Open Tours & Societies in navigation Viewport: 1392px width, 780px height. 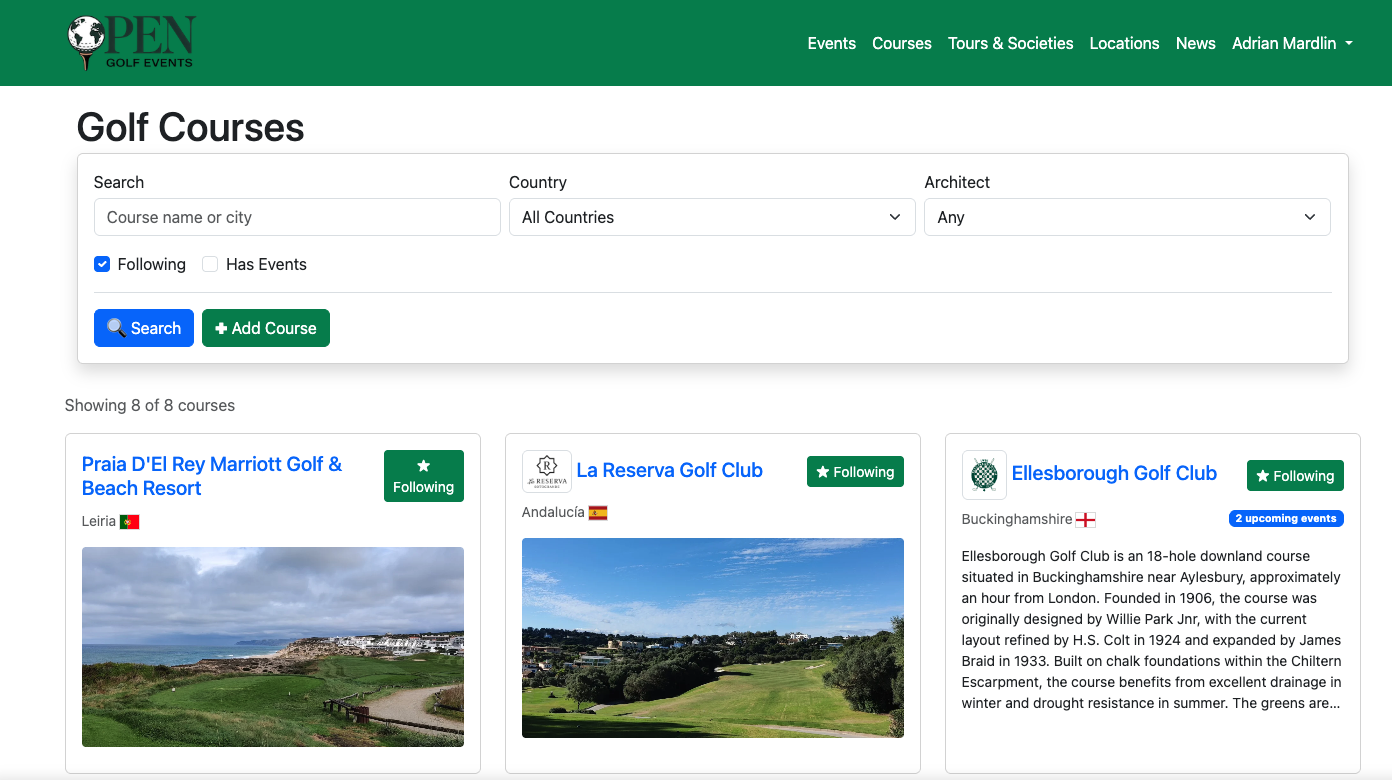tap(1010, 43)
